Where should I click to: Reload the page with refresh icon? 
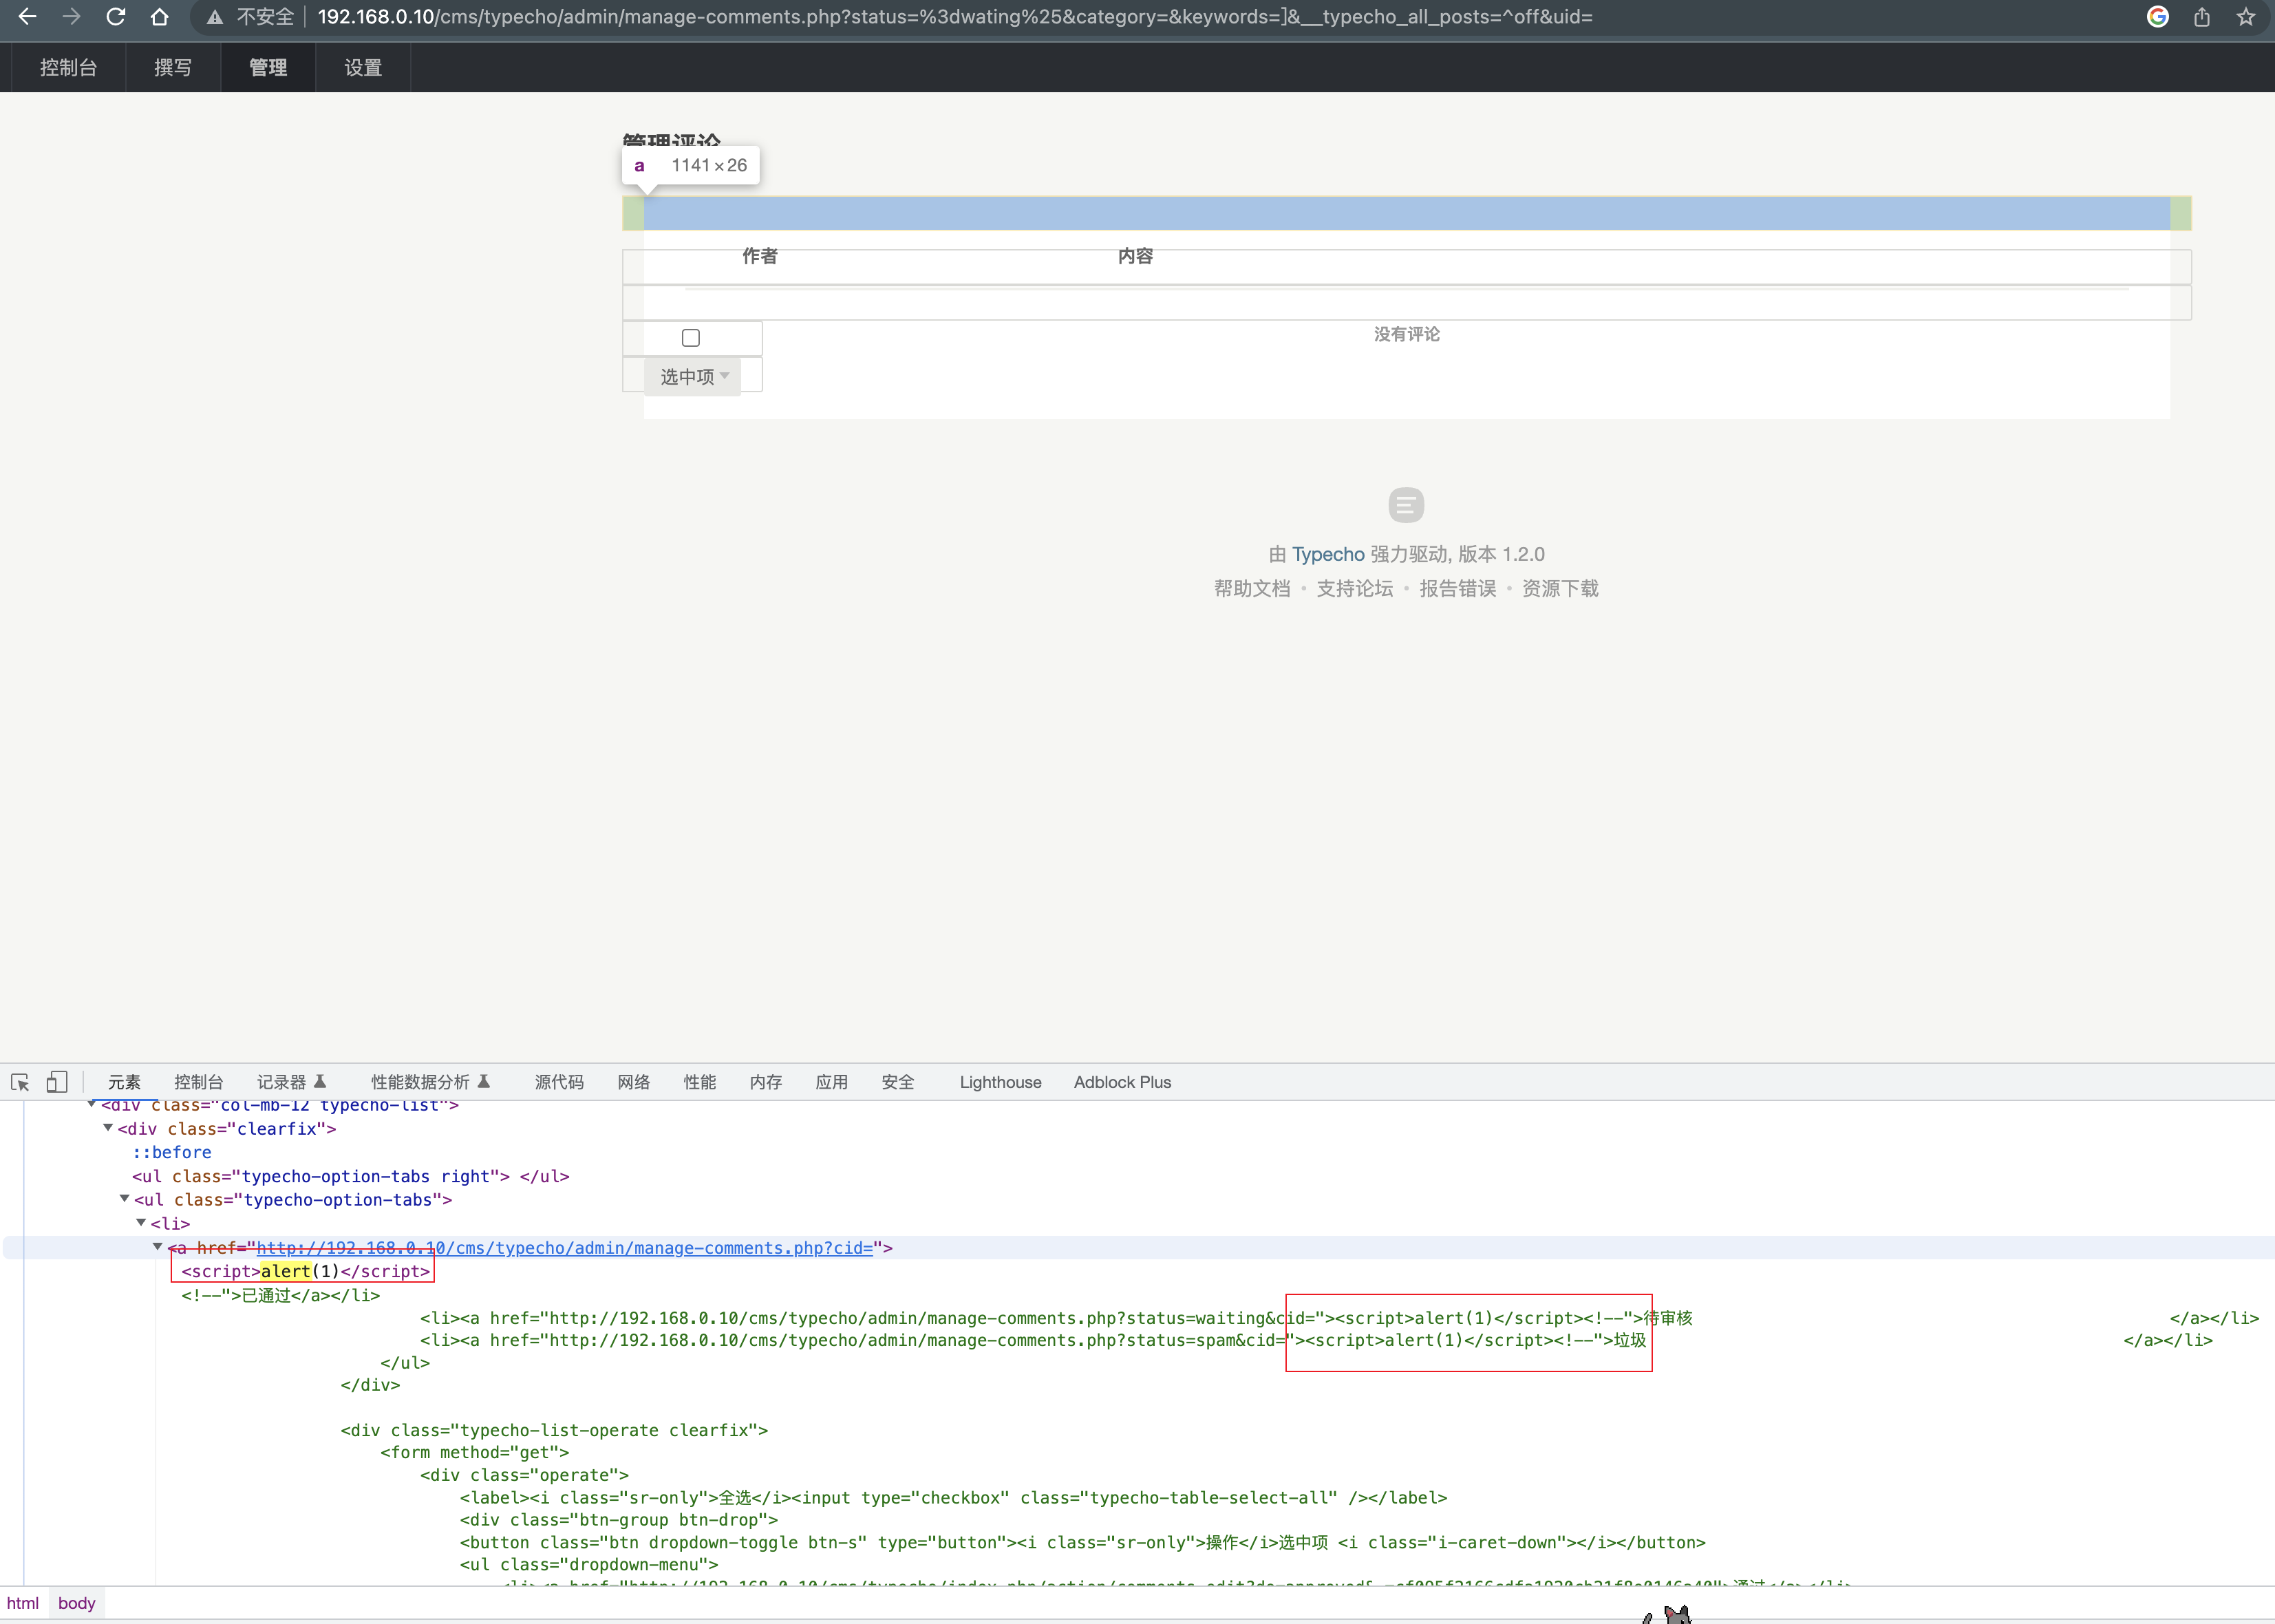115,17
